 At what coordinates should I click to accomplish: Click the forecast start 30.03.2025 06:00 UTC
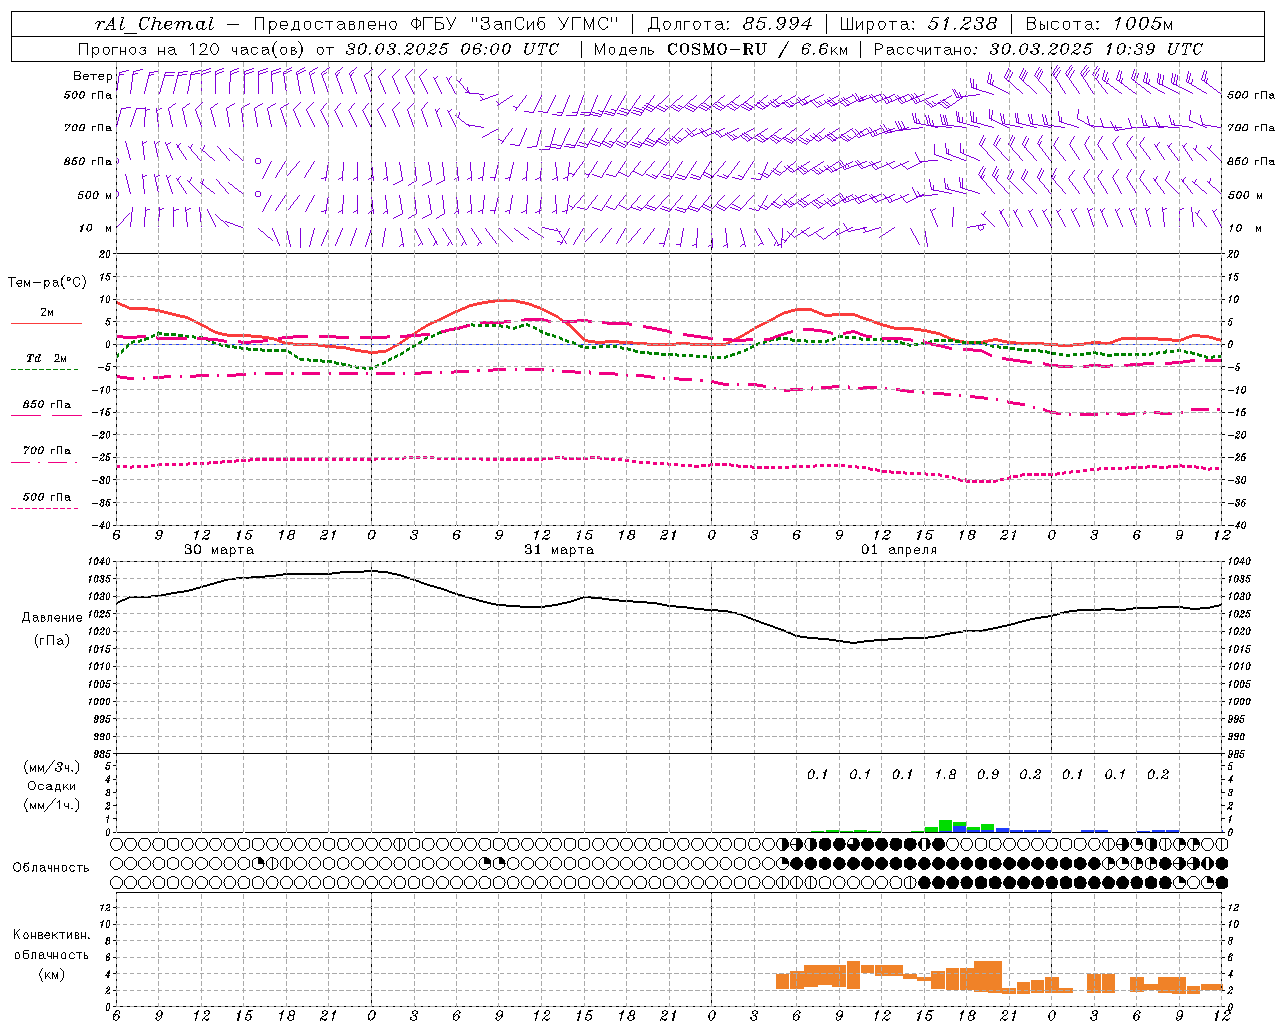(452, 49)
